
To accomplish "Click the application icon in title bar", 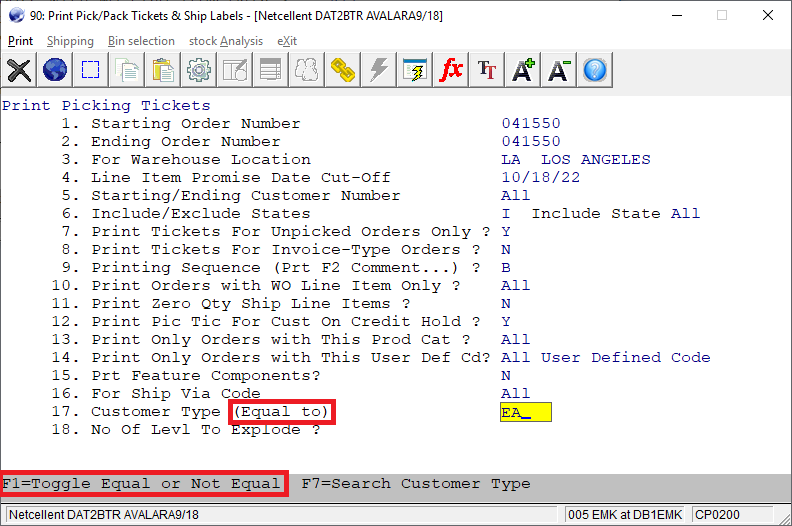I will (16, 15).
